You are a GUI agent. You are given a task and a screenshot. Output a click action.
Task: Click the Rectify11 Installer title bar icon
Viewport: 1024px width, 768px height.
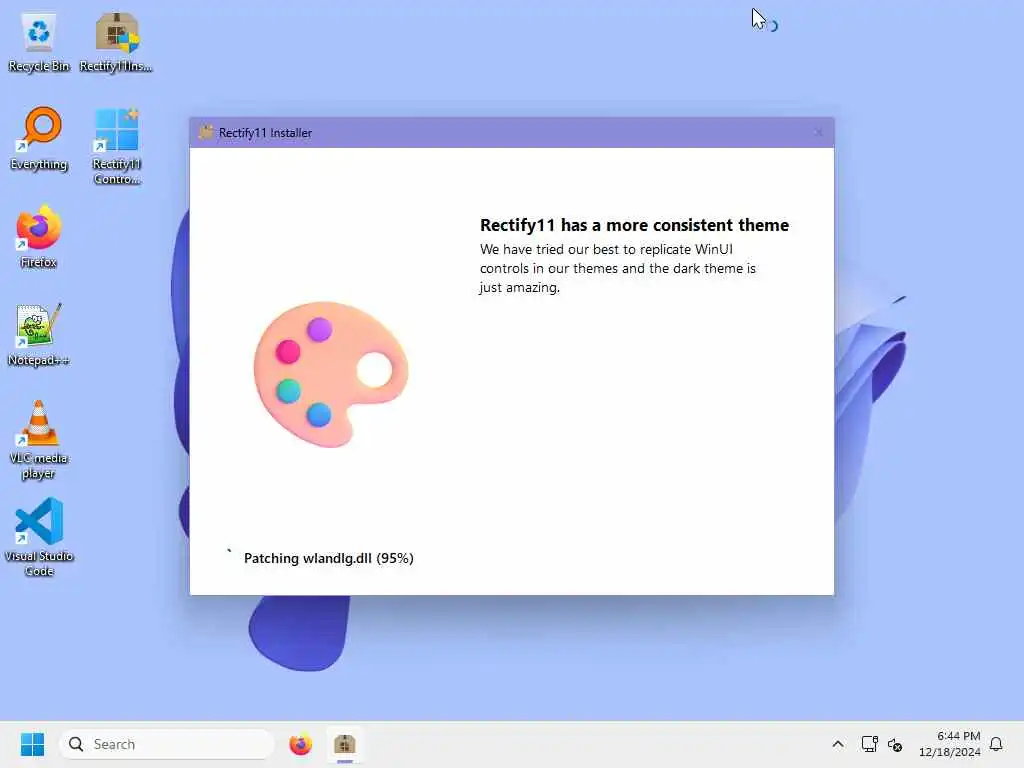click(x=206, y=133)
